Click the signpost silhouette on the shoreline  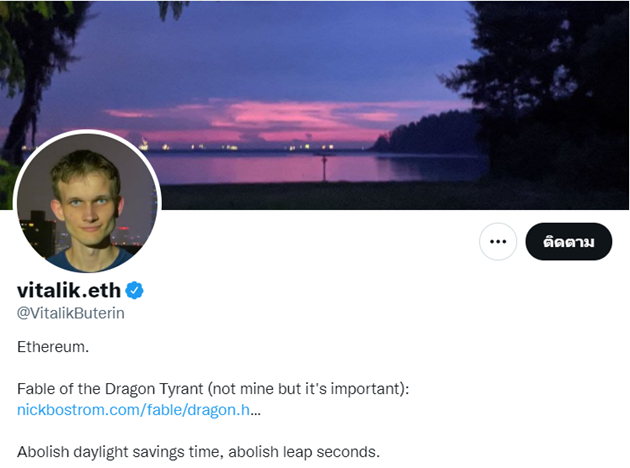click(323, 166)
